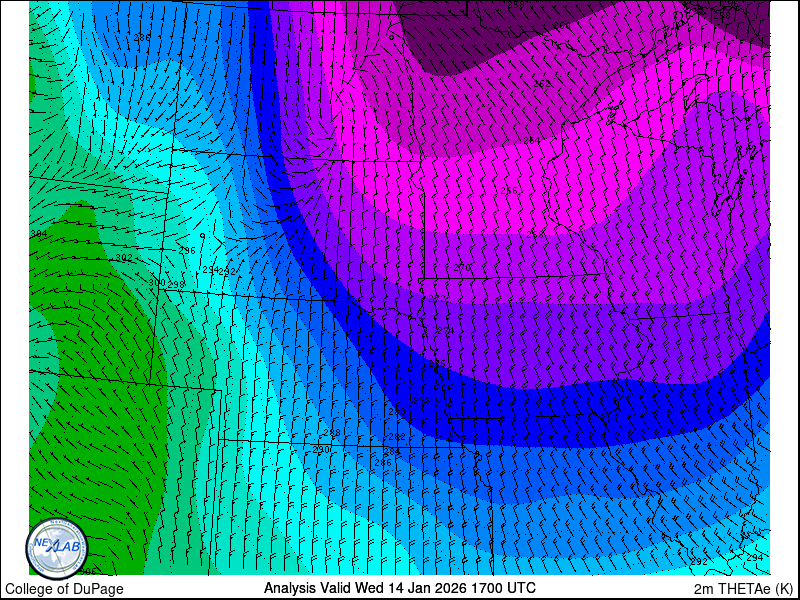The height and width of the screenshot is (600, 800).
Task: Select the 276 contour label
Action: [x=437, y=364]
